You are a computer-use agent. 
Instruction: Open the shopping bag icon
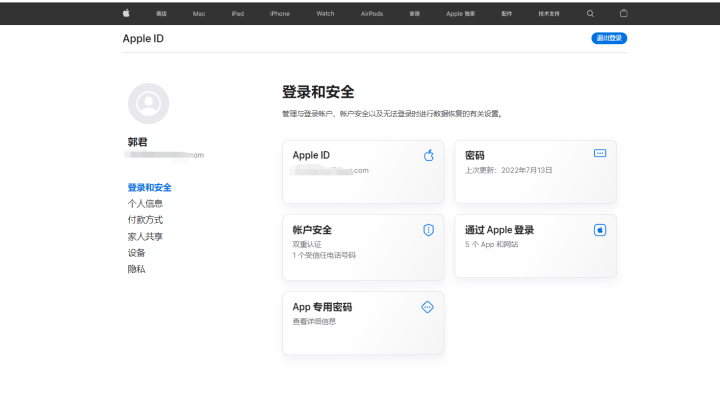click(623, 13)
